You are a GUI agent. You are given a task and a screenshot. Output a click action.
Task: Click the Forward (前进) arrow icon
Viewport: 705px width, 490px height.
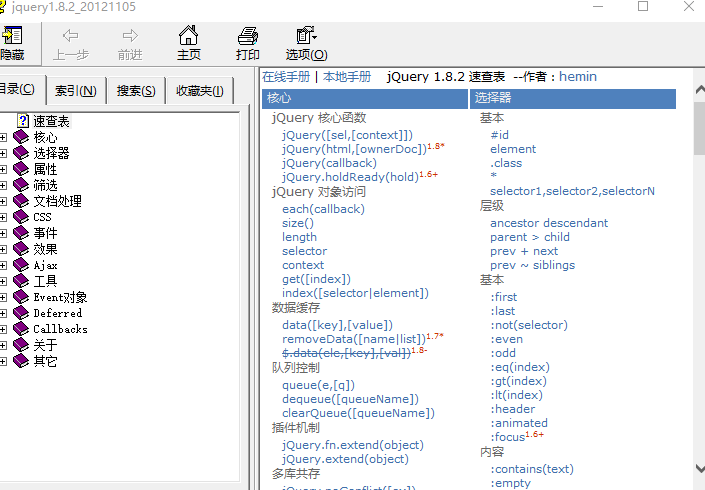click(x=129, y=36)
